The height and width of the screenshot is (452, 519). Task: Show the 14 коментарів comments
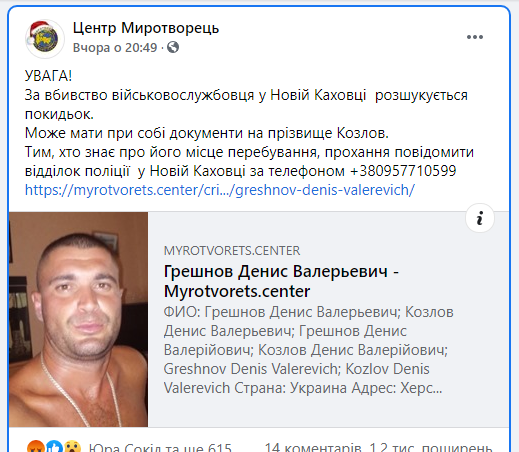coord(313,447)
